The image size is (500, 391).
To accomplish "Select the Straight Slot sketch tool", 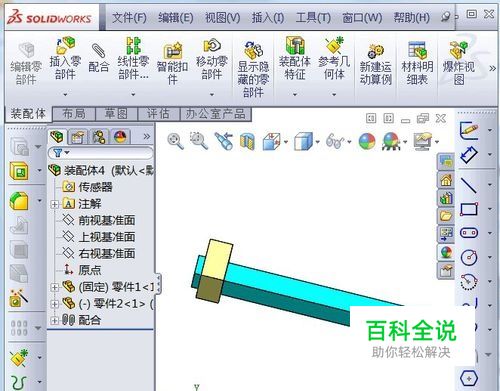I will pyautogui.click(x=469, y=233).
